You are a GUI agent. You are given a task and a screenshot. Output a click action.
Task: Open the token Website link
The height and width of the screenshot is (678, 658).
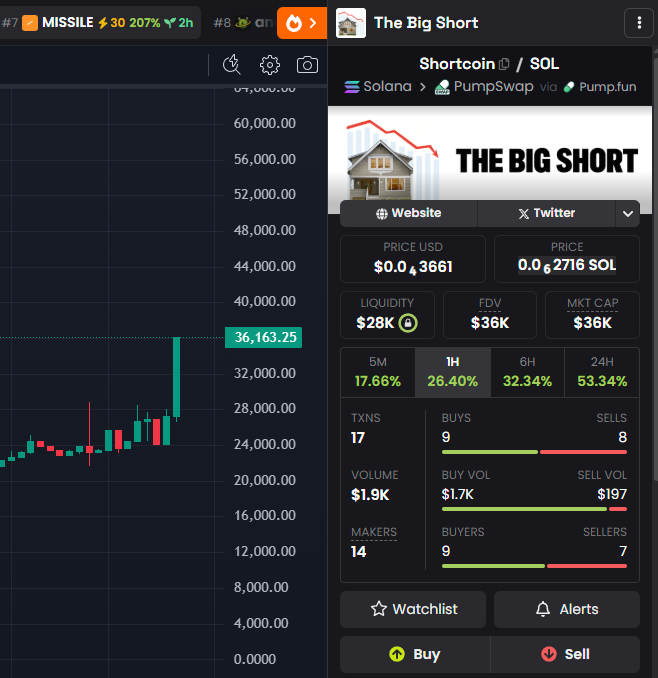(409, 213)
